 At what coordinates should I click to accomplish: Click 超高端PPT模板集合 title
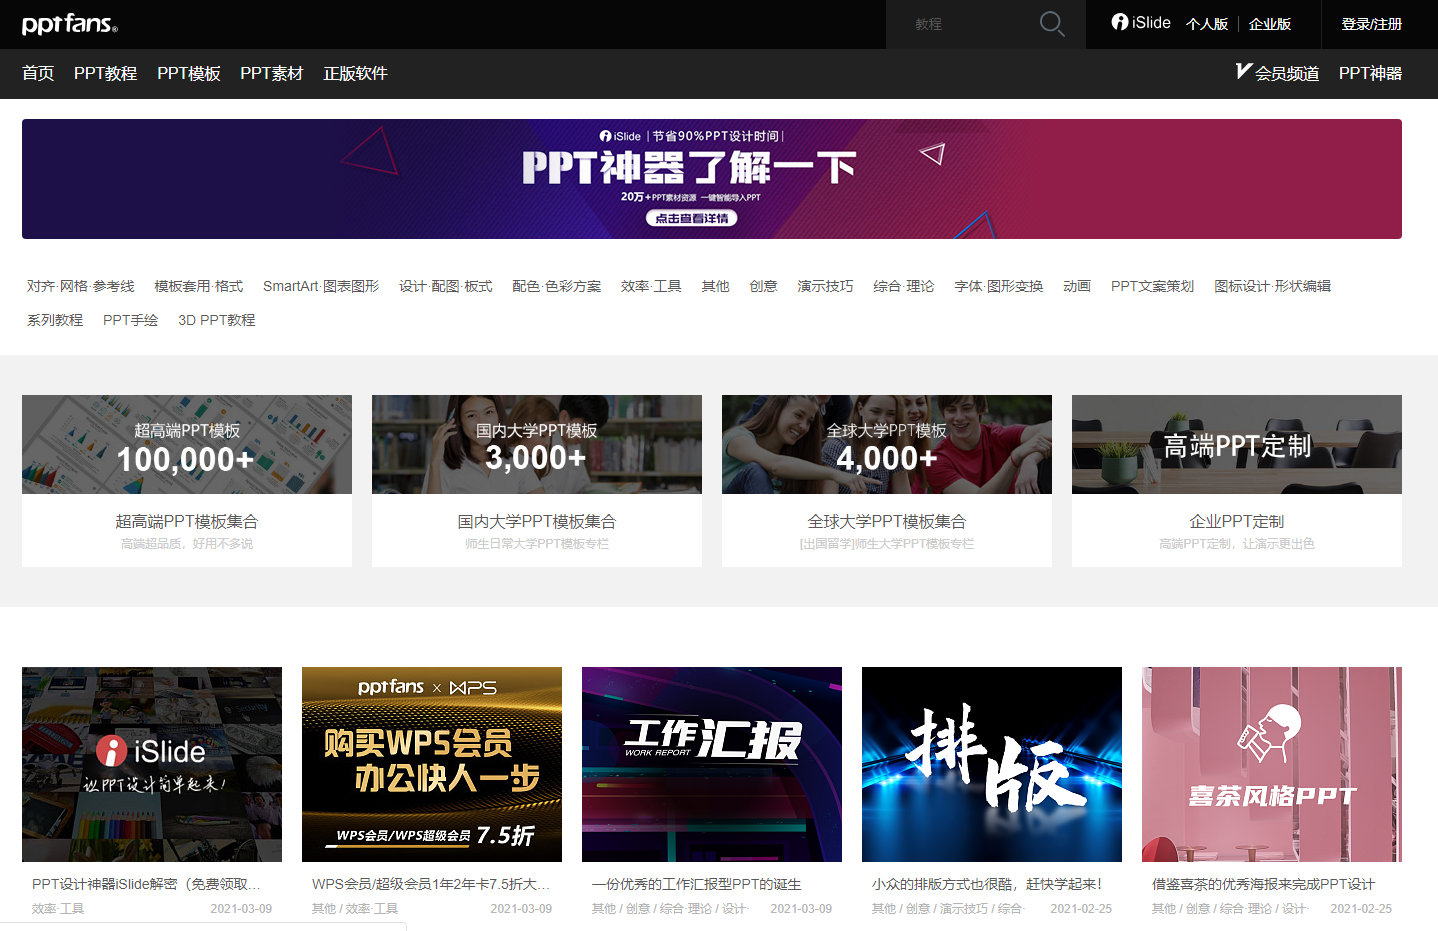187,521
